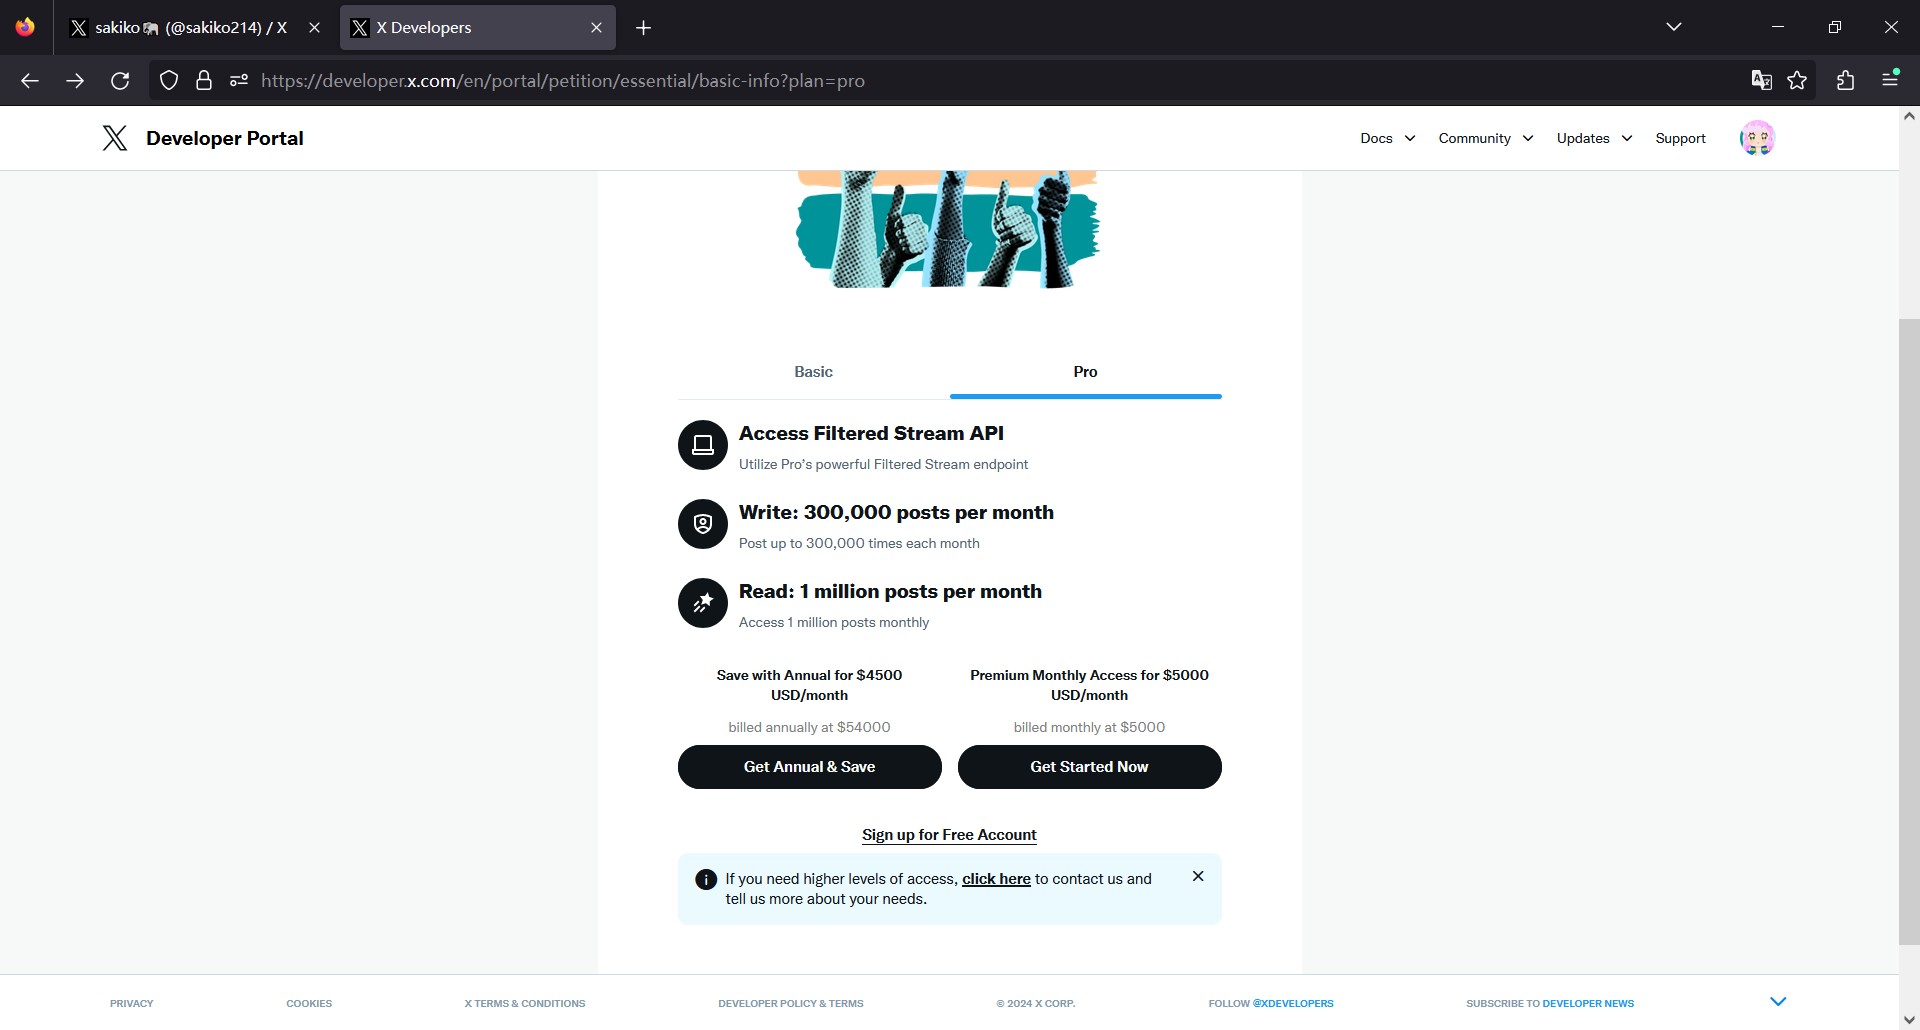Click the tracking protection shield icon

click(x=169, y=81)
